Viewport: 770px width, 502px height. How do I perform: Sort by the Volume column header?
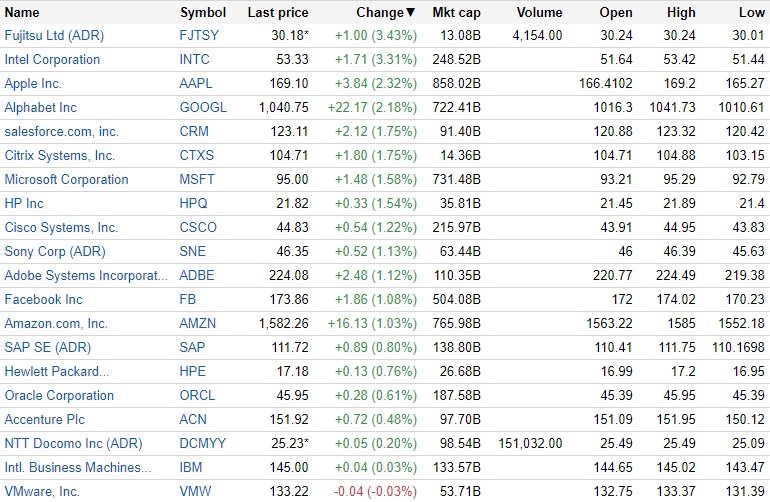(539, 13)
